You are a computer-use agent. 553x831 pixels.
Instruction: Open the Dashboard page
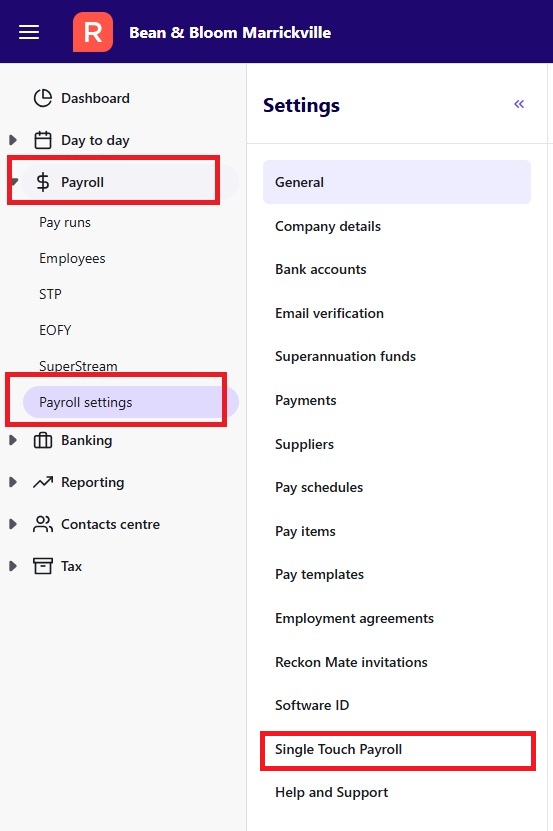point(95,98)
